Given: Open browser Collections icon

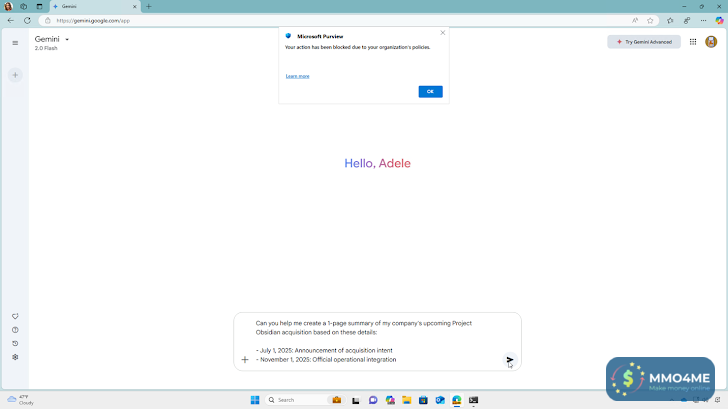Looking at the screenshot, I should coord(687,20).
